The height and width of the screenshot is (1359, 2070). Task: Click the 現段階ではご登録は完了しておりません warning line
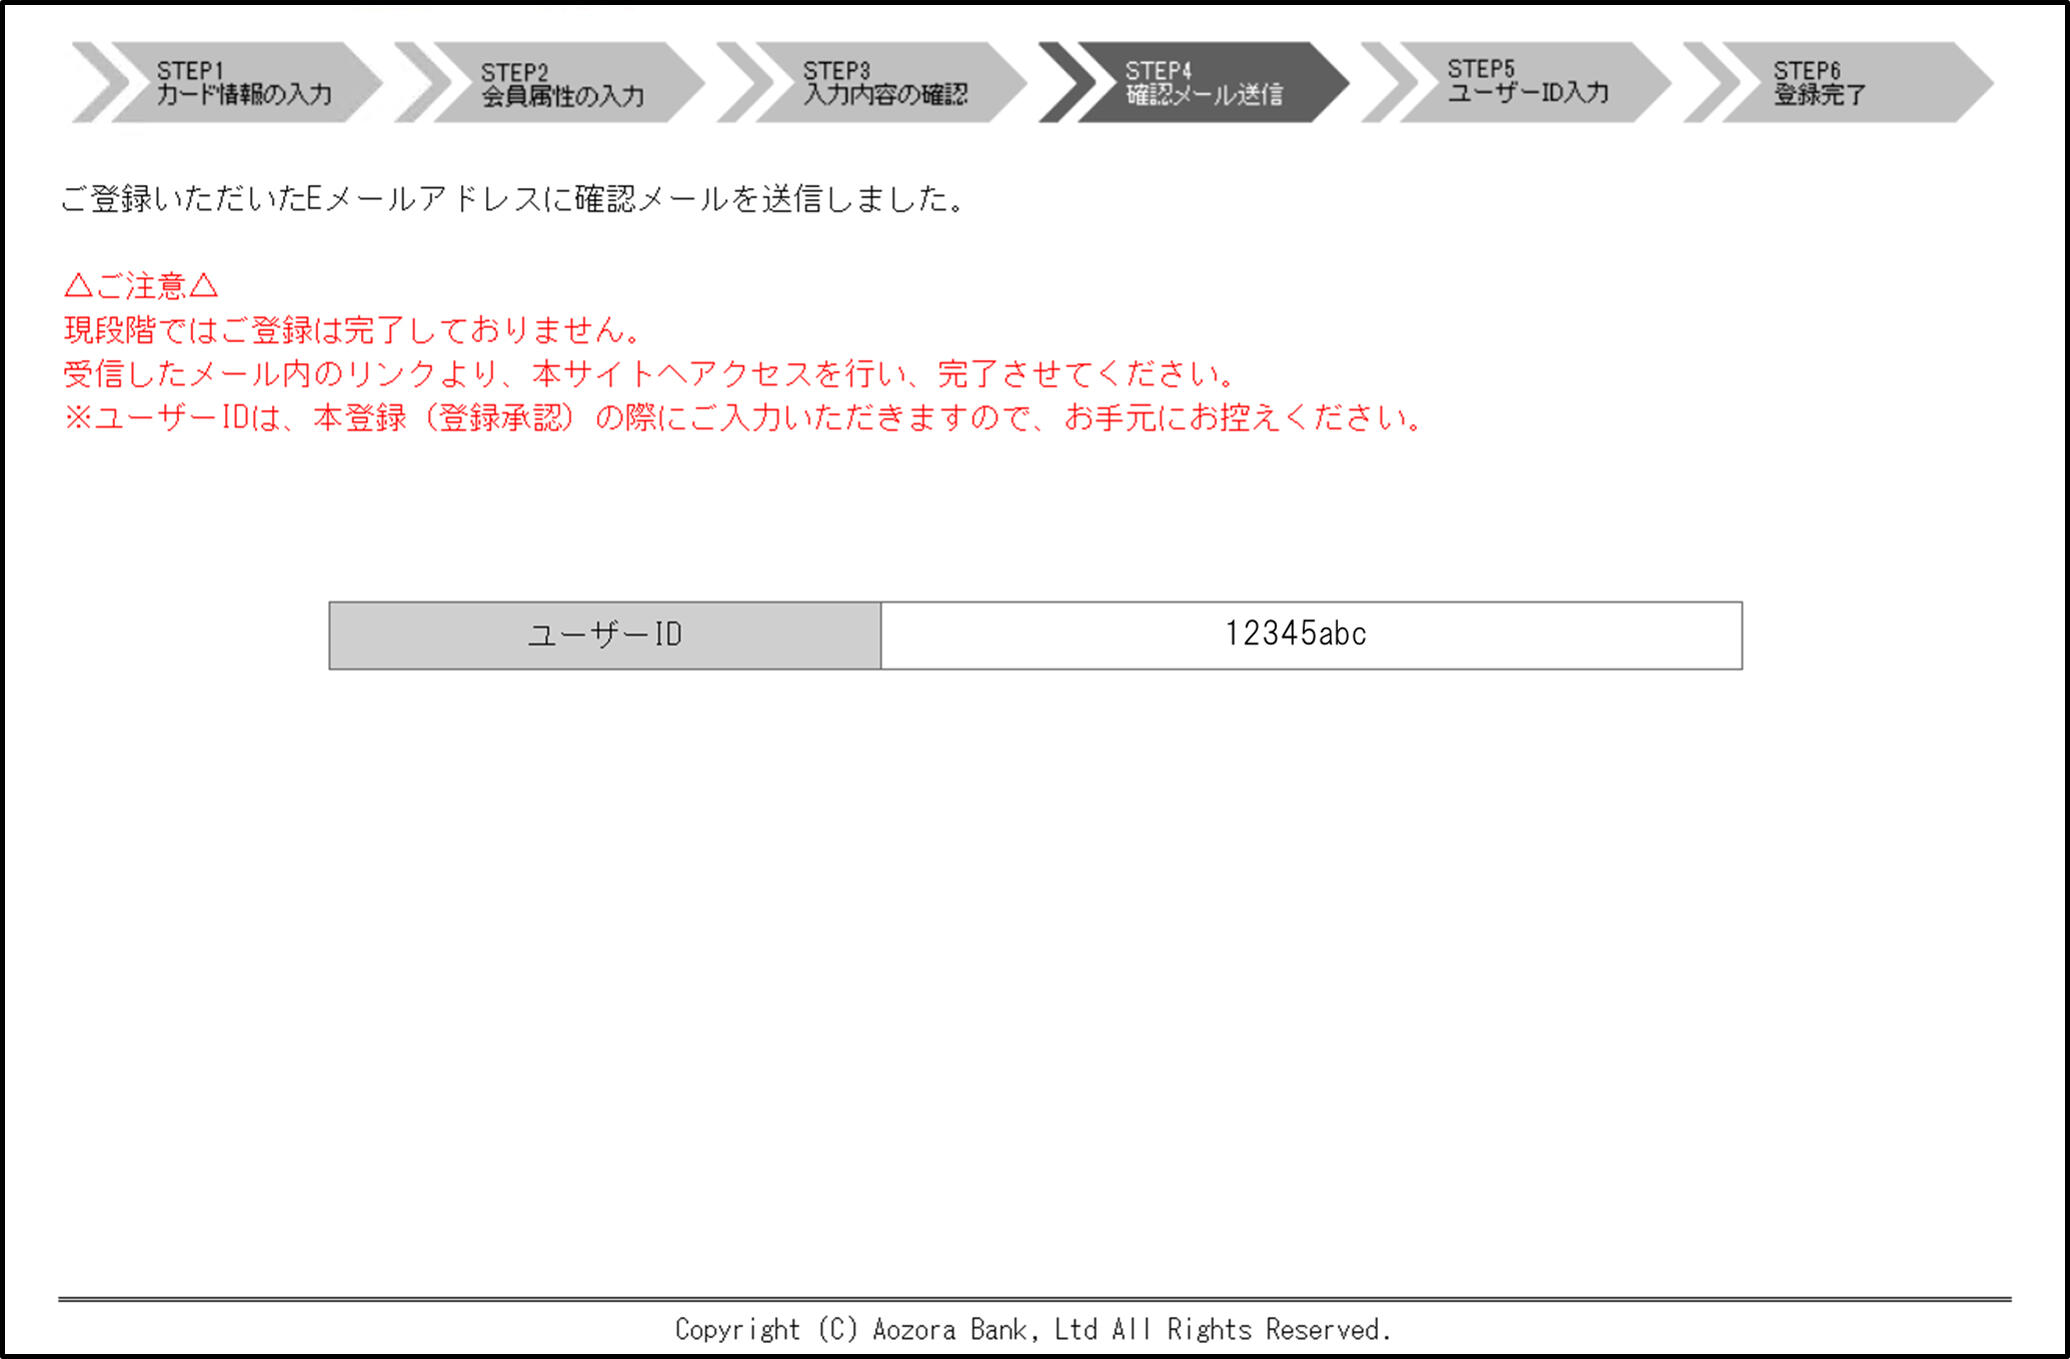352,330
